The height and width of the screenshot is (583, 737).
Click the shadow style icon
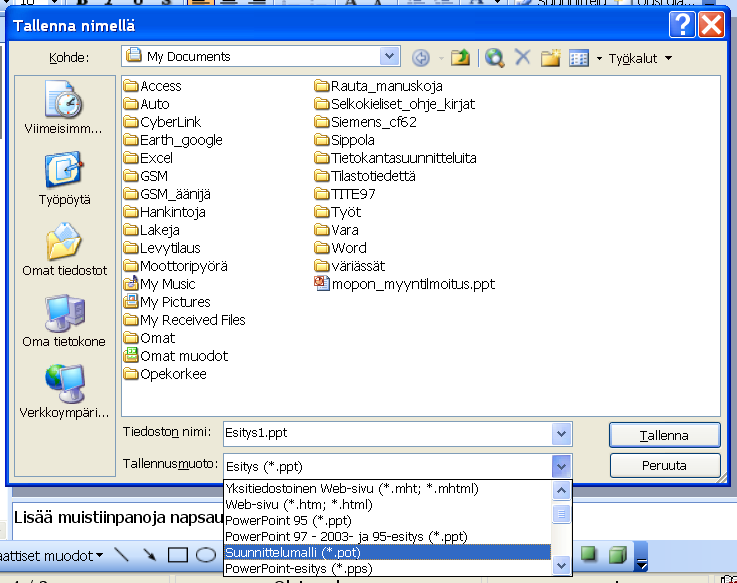588,554
